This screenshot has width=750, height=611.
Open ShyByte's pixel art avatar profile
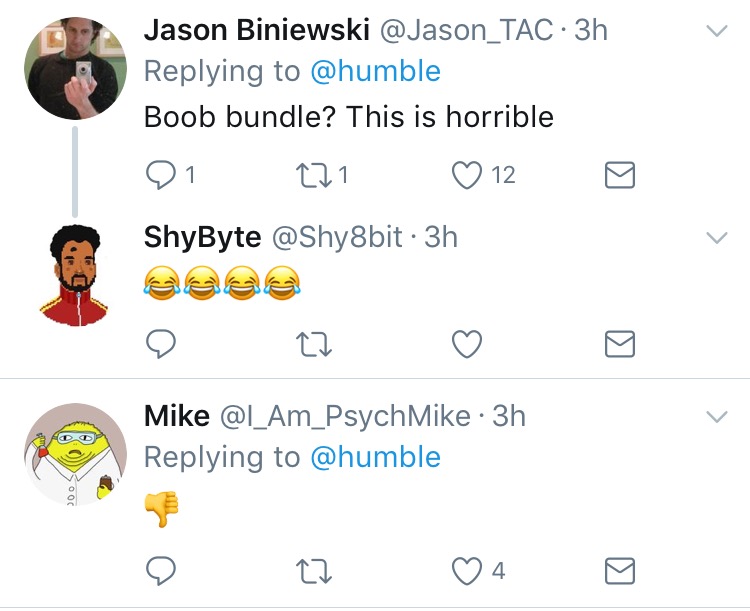(75, 275)
